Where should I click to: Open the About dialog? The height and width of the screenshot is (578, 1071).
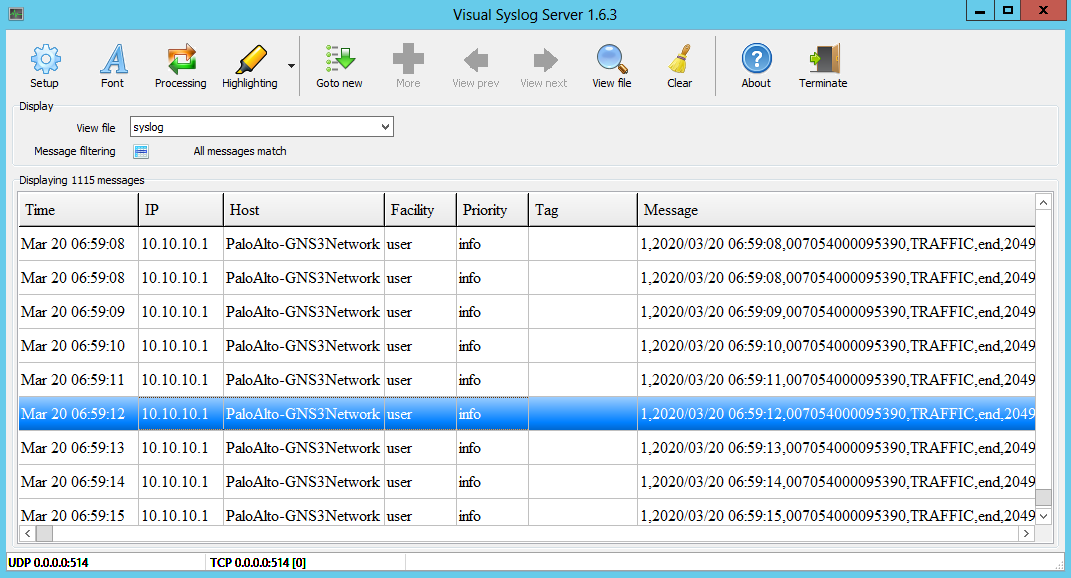click(x=755, y=66)
